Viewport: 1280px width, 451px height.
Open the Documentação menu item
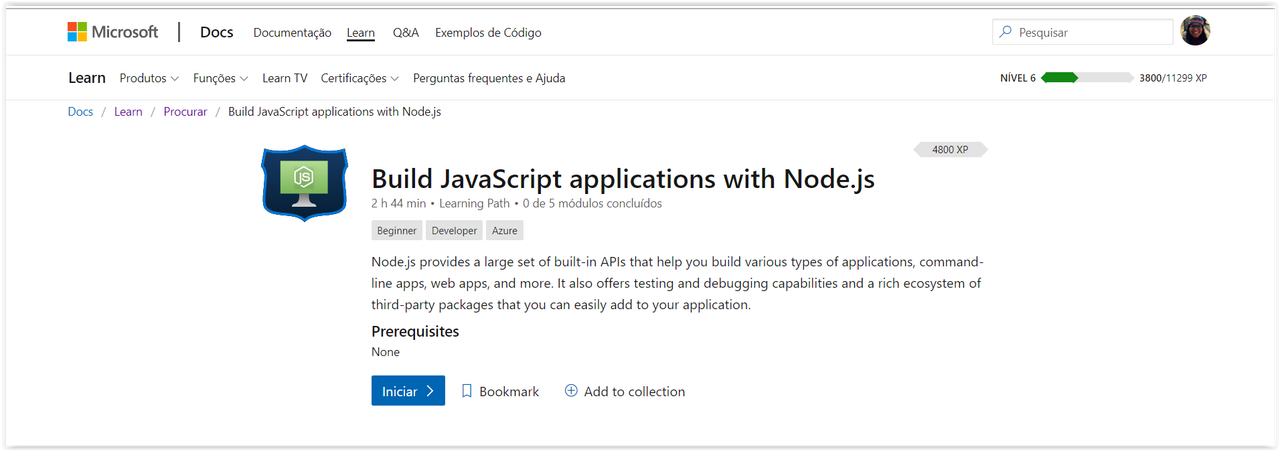[x=292, y=33]
